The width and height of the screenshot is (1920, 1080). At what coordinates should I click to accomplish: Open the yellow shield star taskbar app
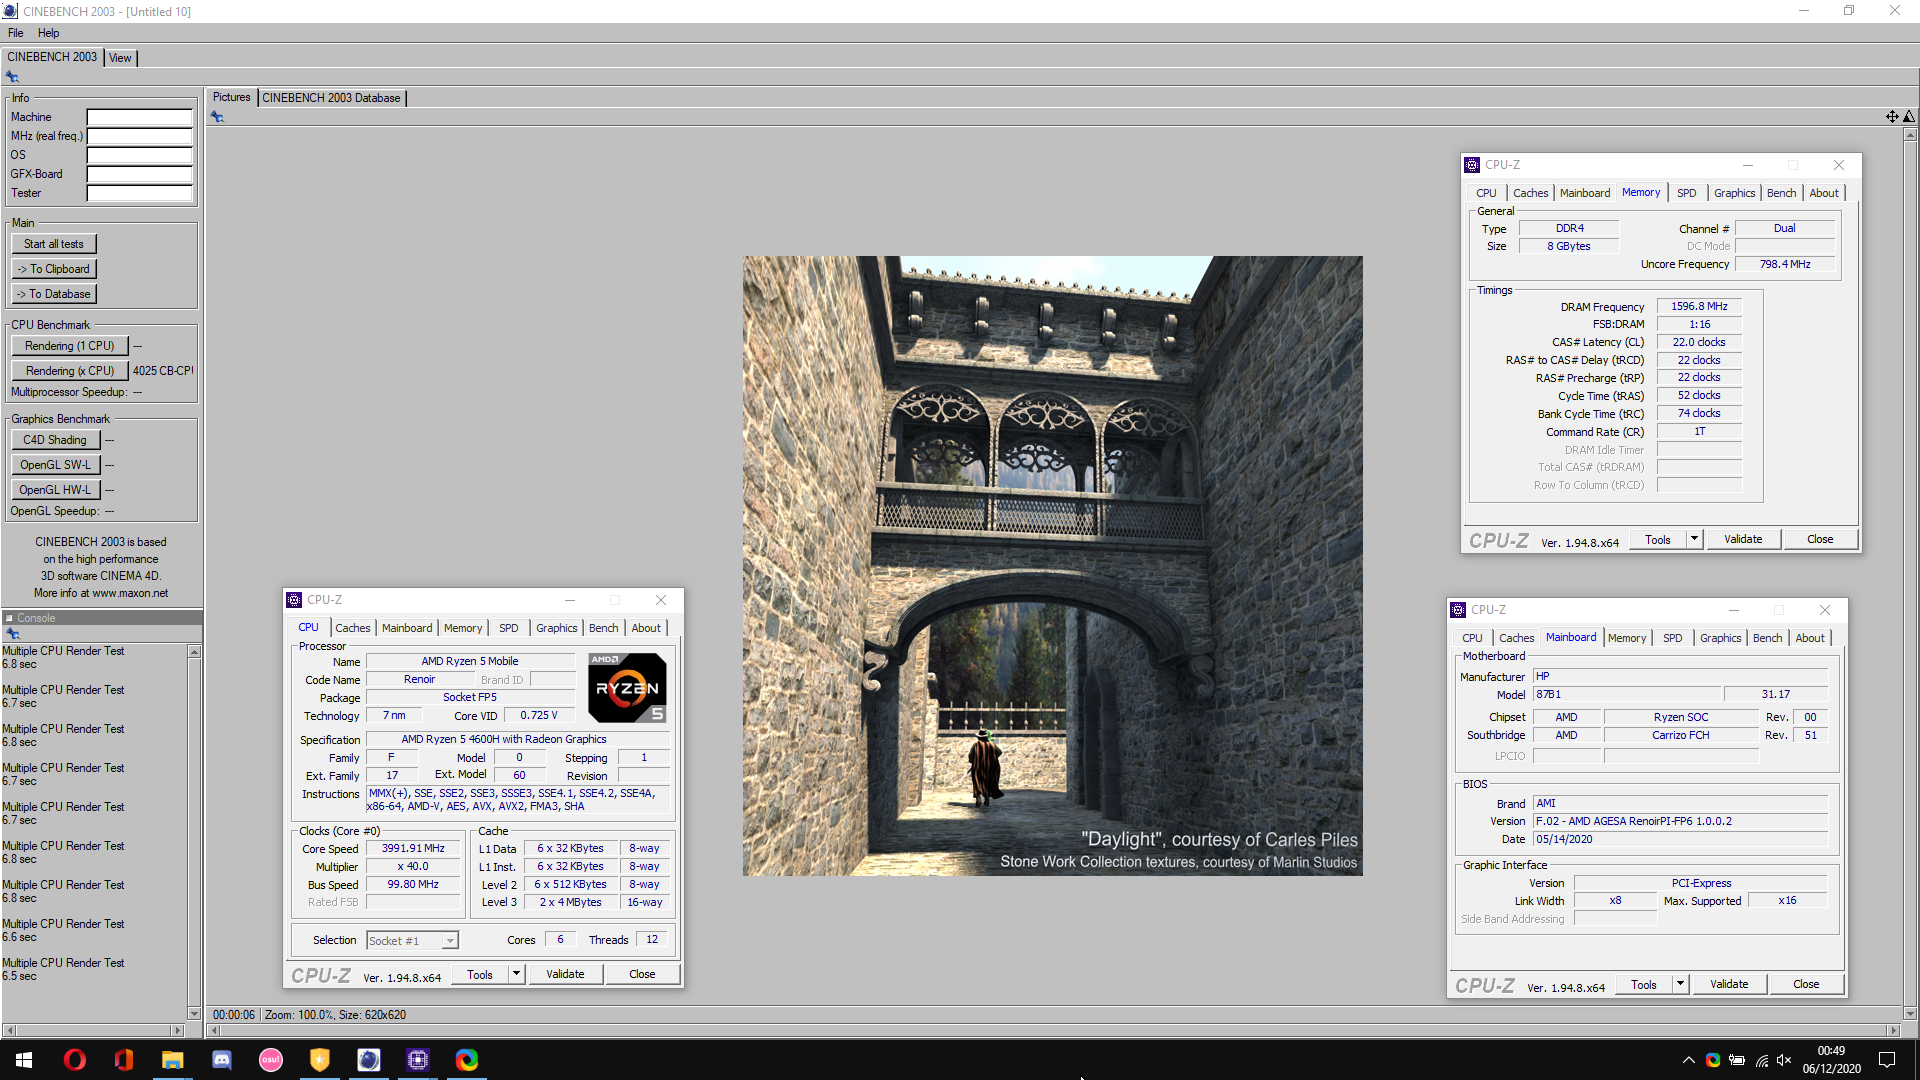pyautogui.click(x=319, y=1060)
